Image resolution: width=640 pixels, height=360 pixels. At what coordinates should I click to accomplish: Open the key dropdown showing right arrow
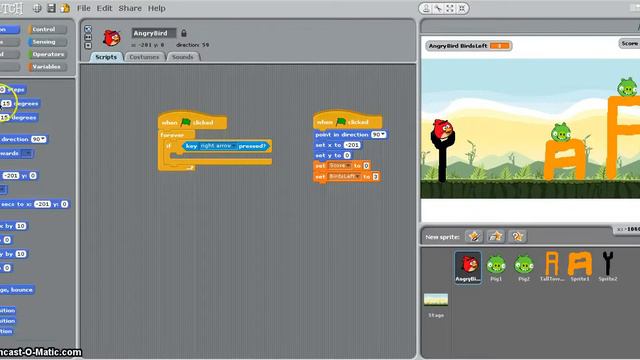pos(218,146)
